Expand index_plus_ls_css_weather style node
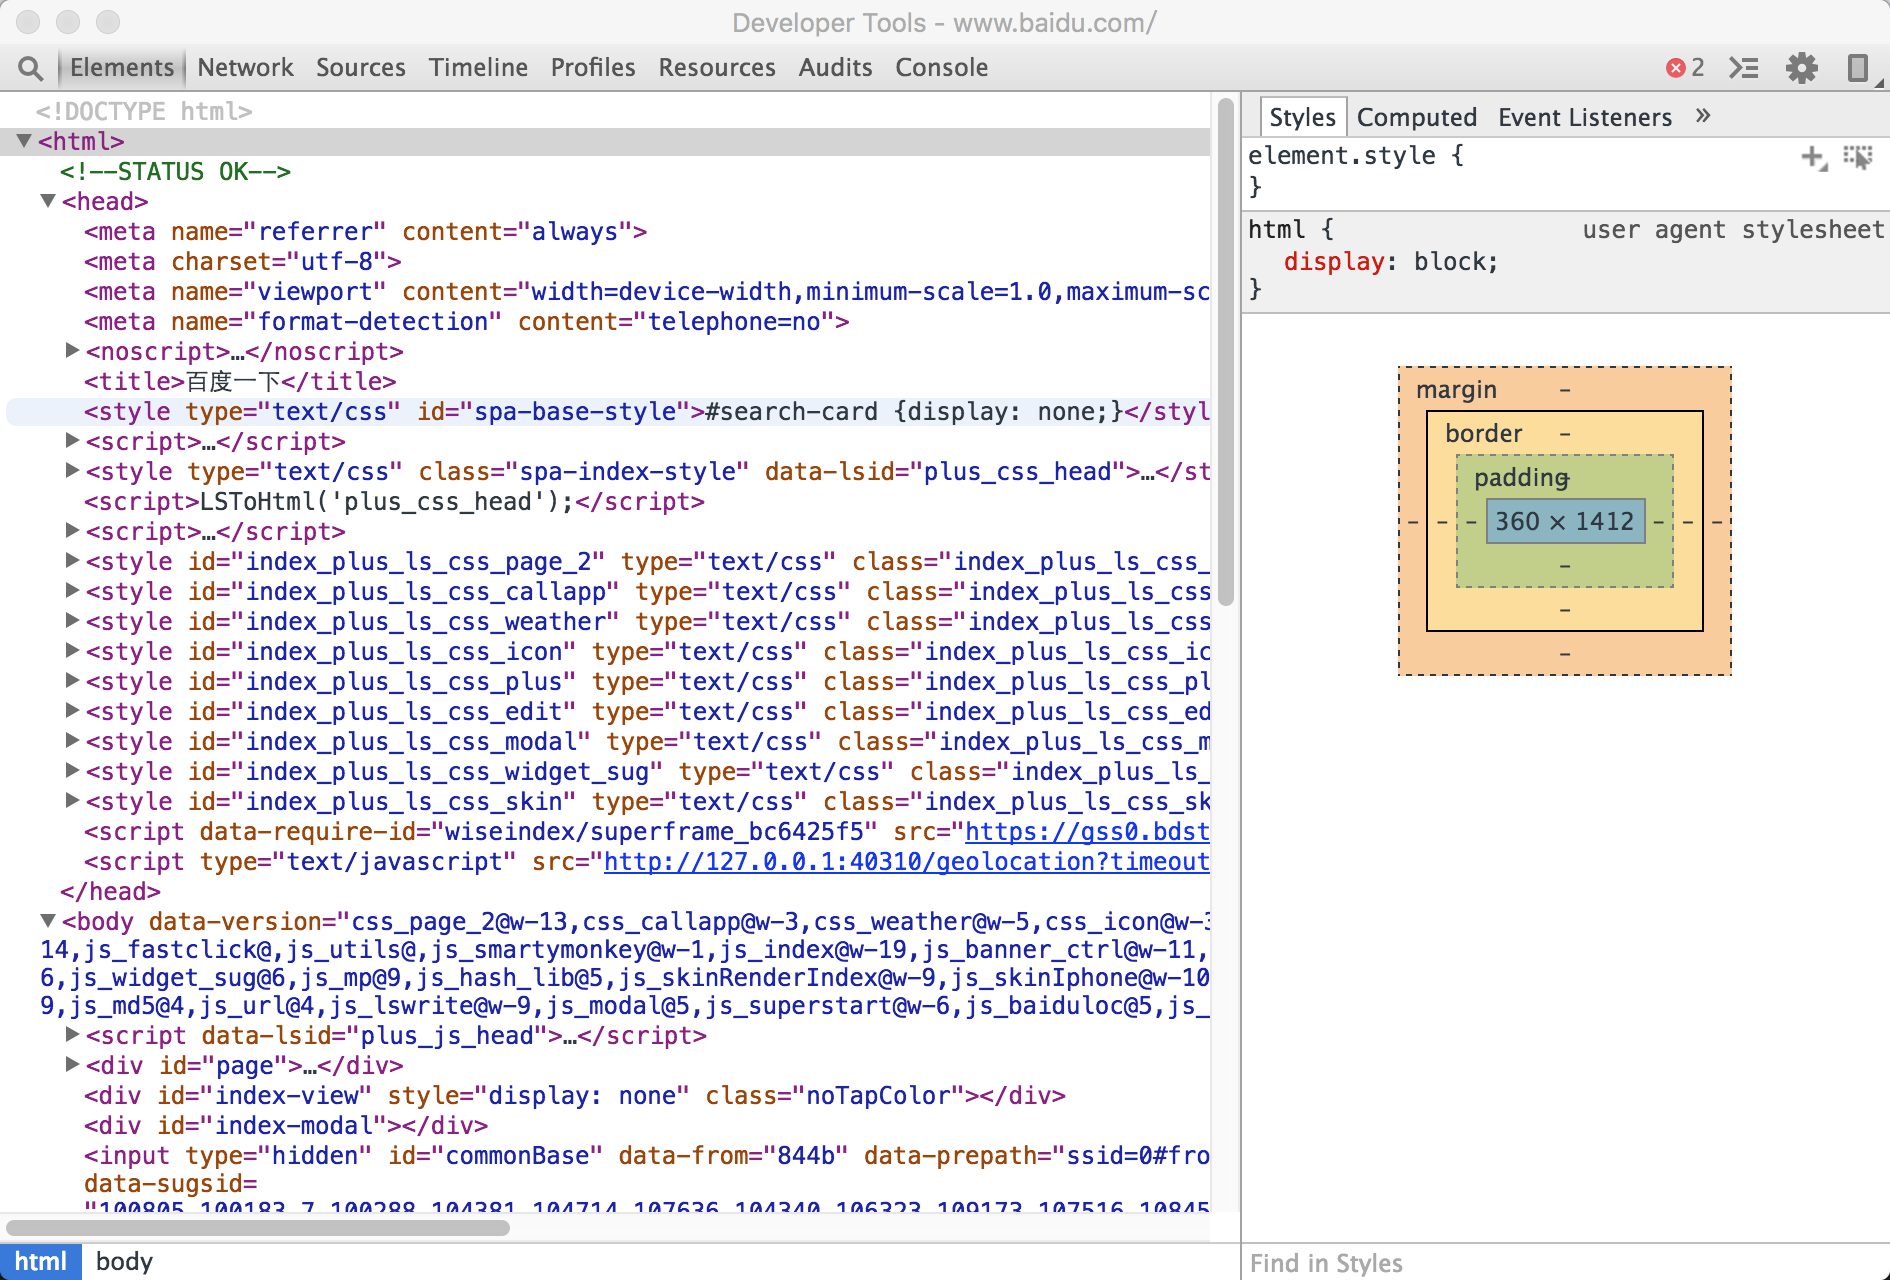The image size is (1890, 1280). 72,621
